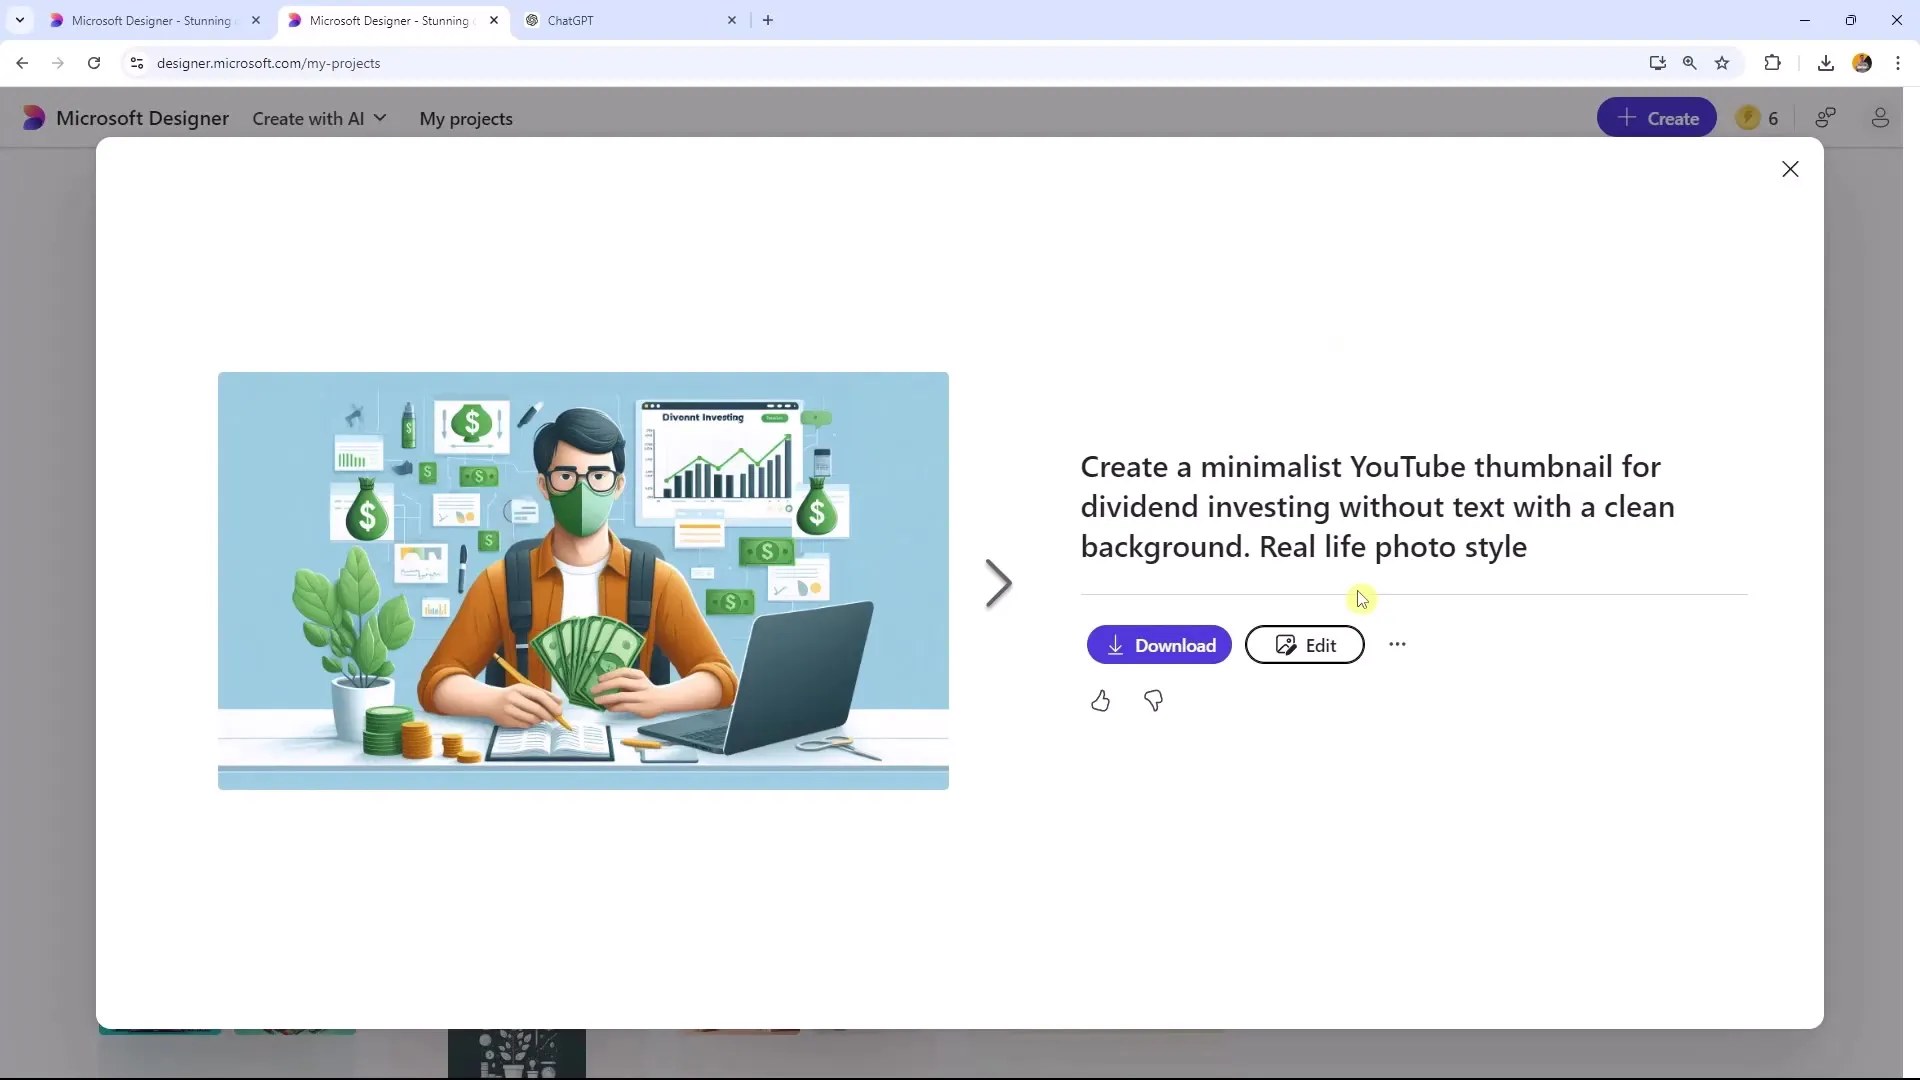Image resolution: width=1920 pixels, height=1080 pixels.
Task: Click the address bar URL field
Action: pyautogui.click(x=268, y=63)
